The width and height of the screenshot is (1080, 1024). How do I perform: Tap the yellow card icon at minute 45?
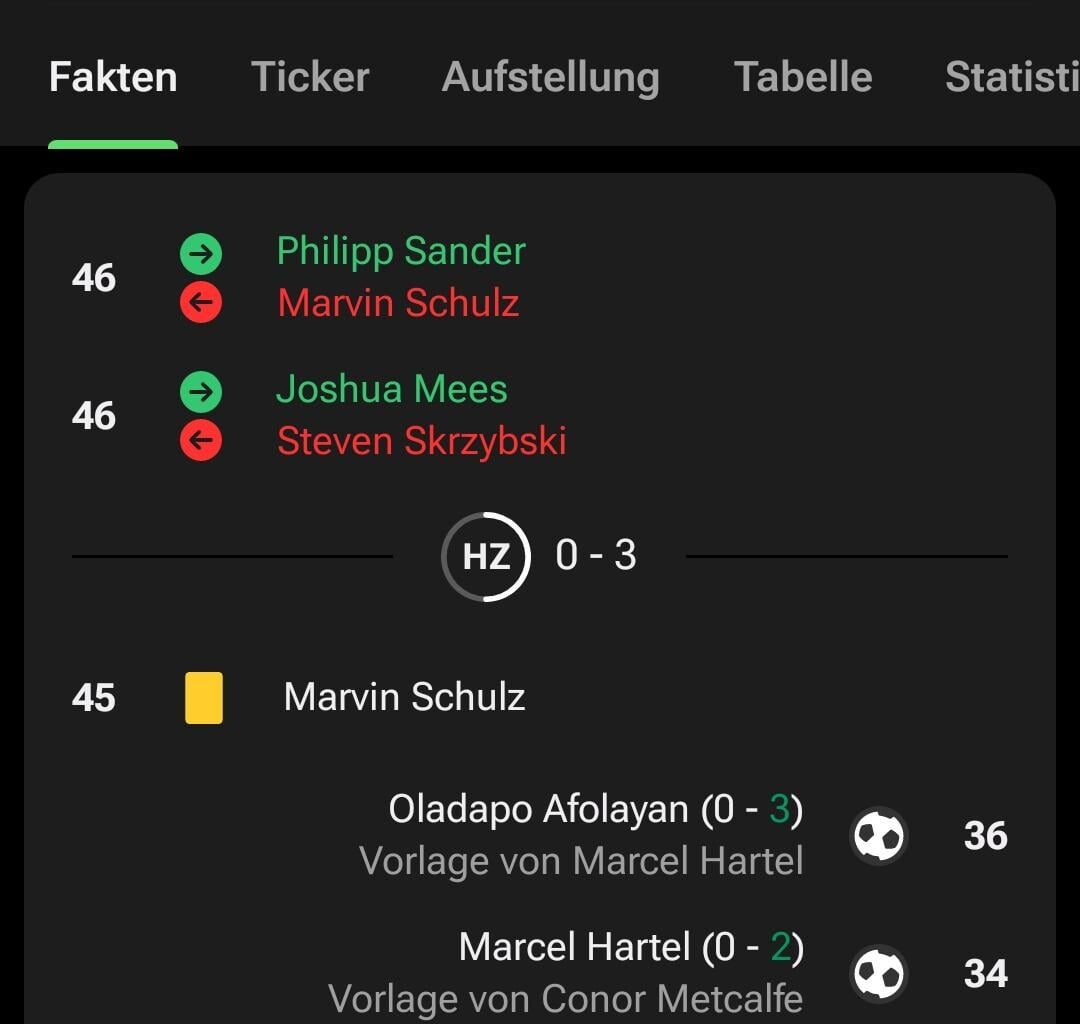[x=204, y=697]
